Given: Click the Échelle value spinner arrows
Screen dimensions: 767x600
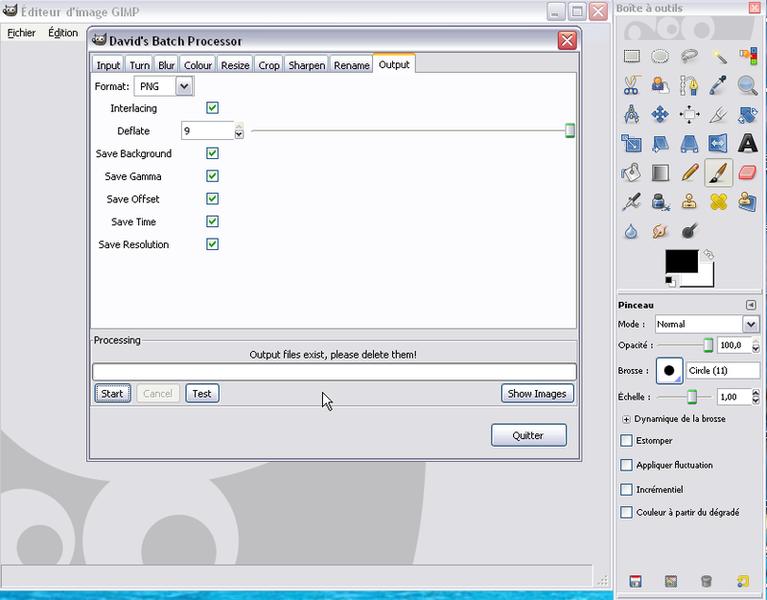Looking at the screenshot, I should [756, 397].
